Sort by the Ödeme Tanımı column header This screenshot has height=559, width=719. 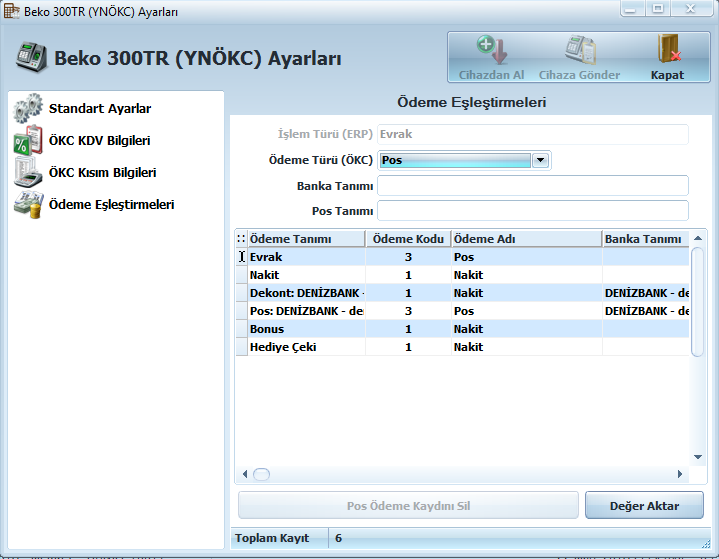306,239
